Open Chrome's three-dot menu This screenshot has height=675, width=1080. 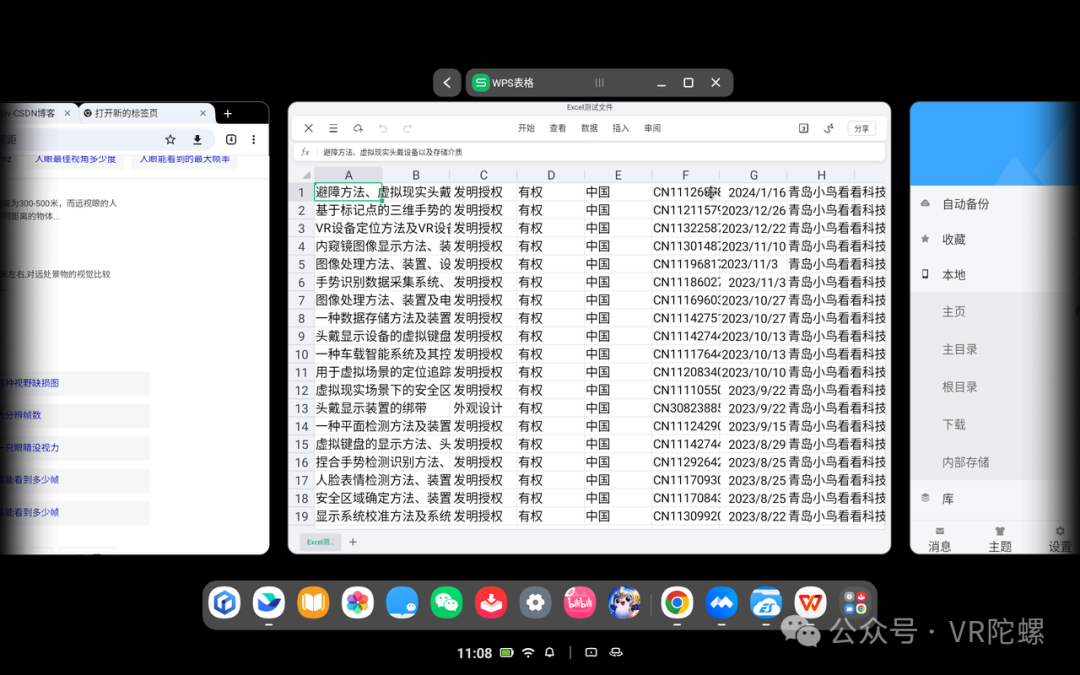point(253,140)
